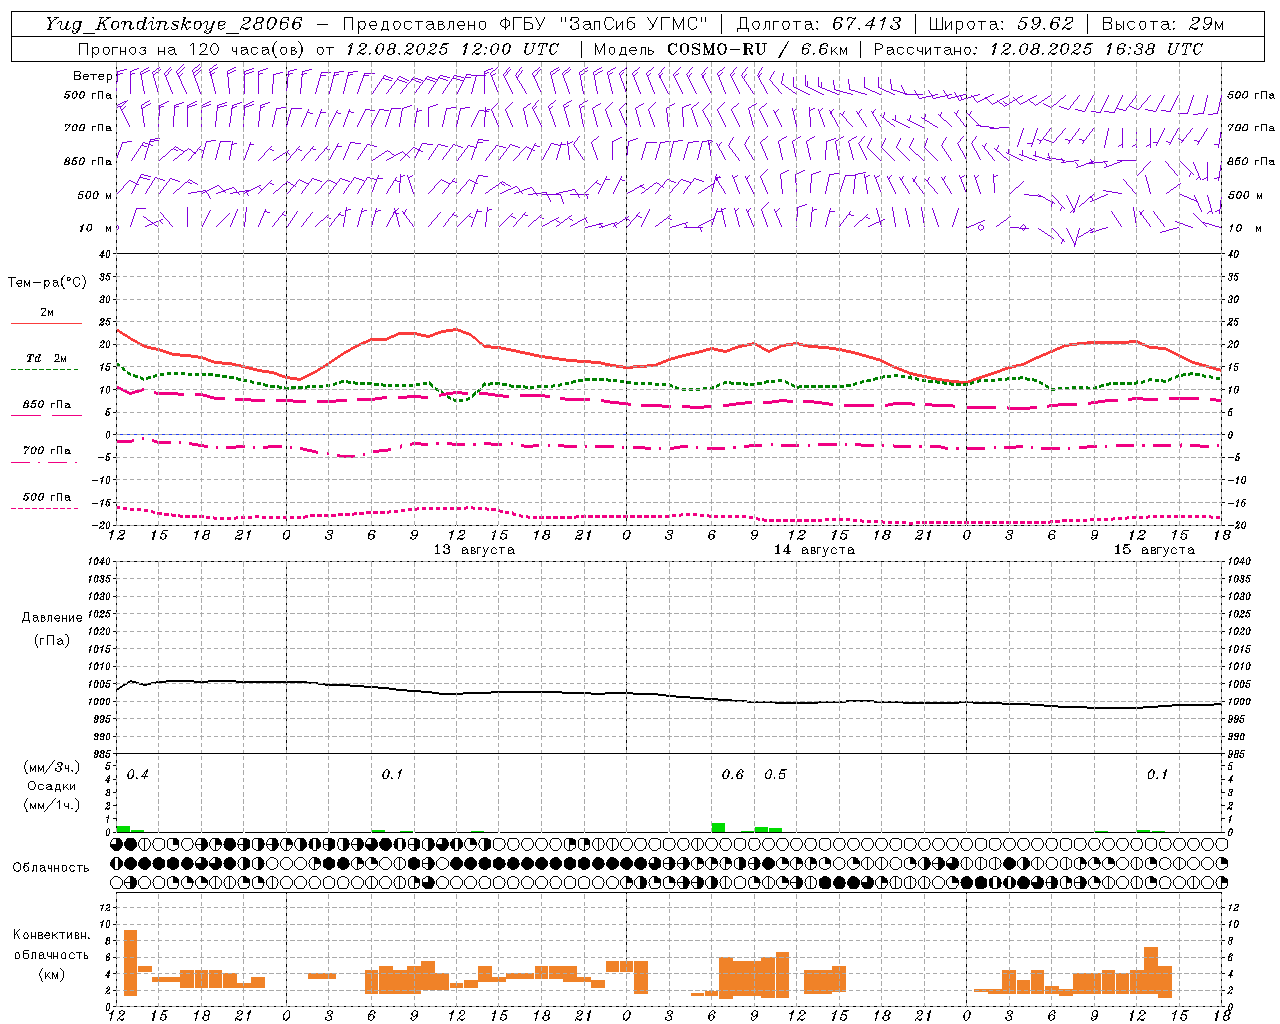Click the 700 гПа temperature legend dash-dot line
This screenshot has height=1024, width=1280.
point(46,462)
